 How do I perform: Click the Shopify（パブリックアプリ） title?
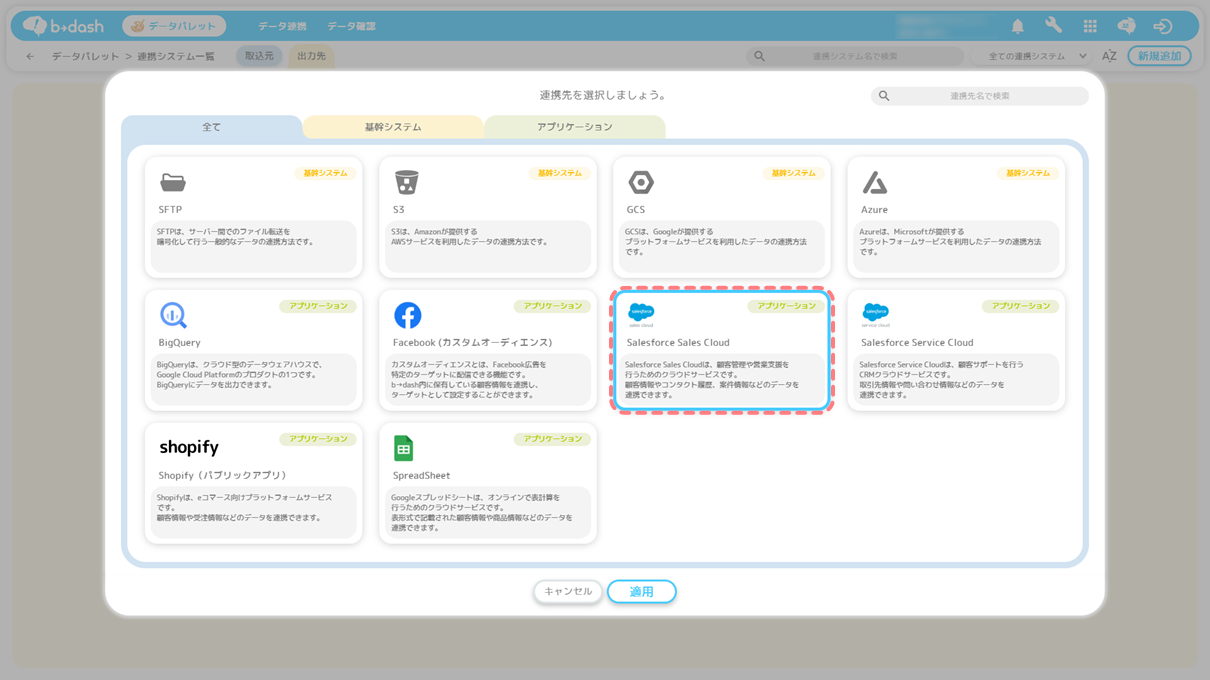pos(224,476)
